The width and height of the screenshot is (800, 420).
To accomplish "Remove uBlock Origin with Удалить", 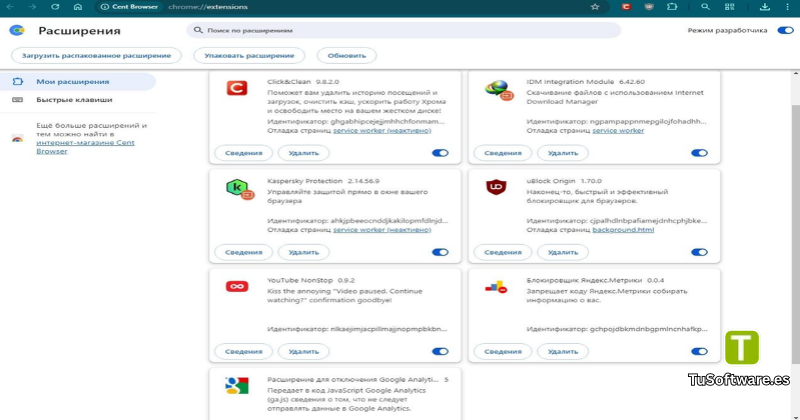I will pos(562,252).
